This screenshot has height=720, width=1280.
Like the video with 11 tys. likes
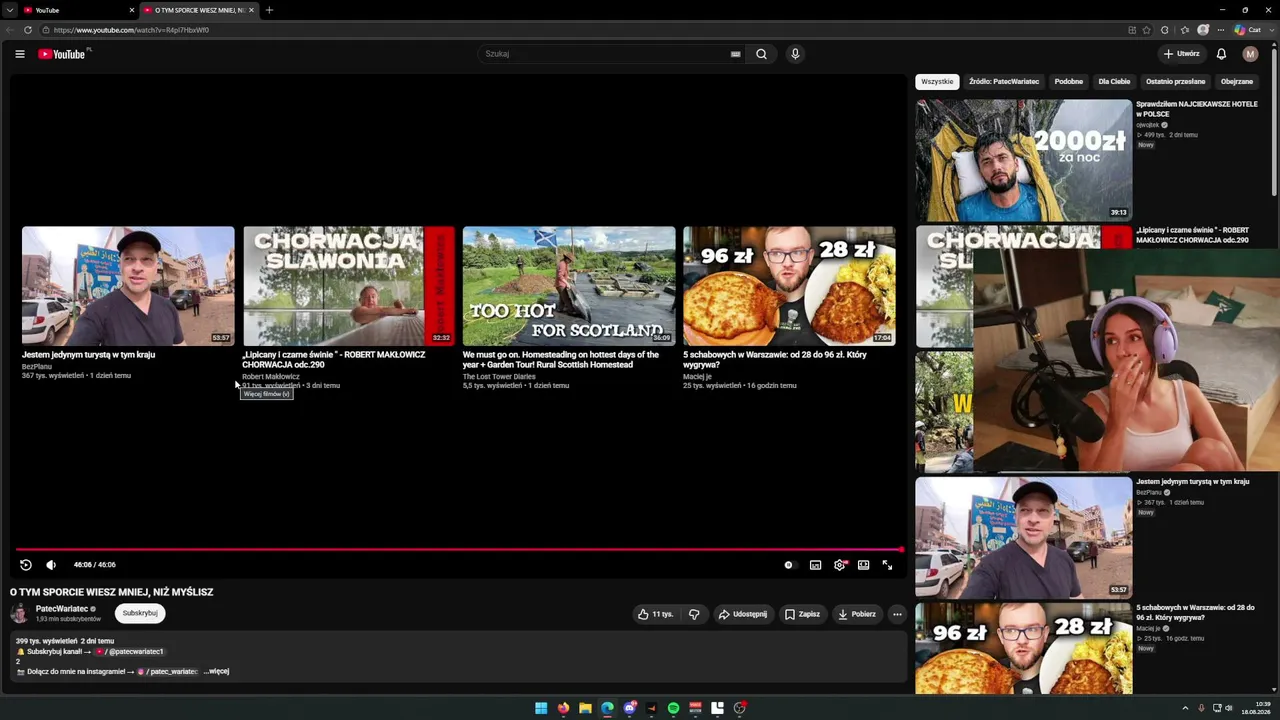pos(655,614)
